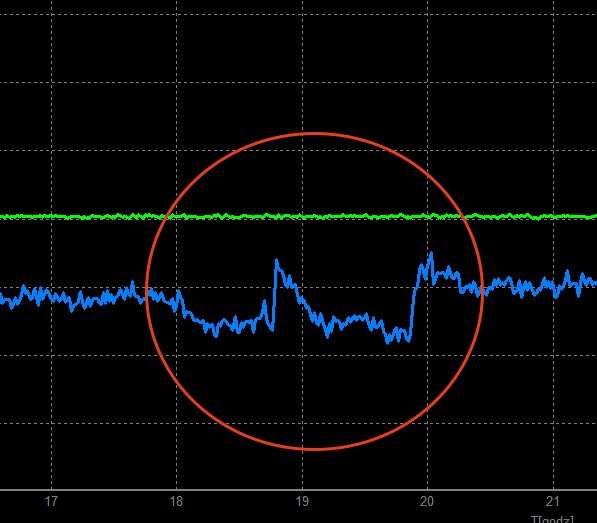Pick blue trace lowest dip before hour 20 rise
The width and height of the screenshot is (597, 523).
point(388,341)
